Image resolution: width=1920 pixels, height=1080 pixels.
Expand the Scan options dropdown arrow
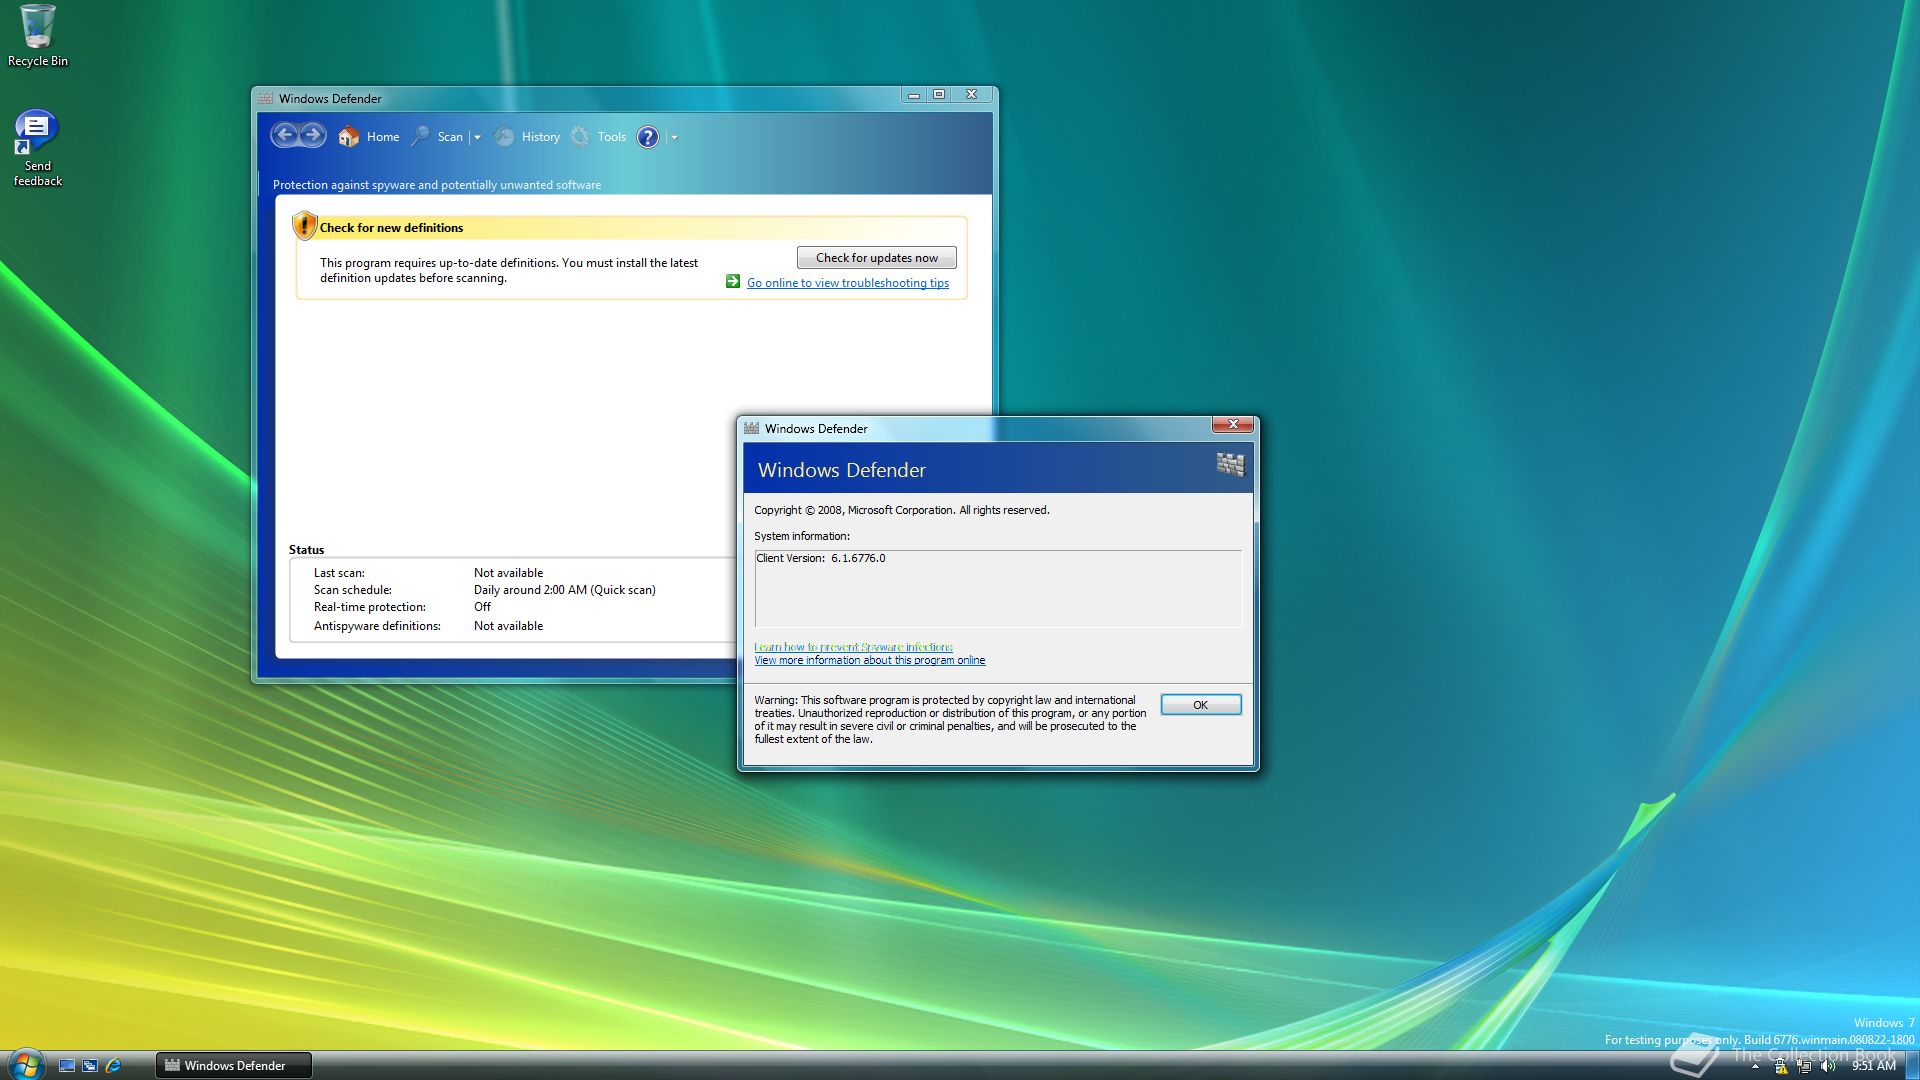pyautogui.click(x=477, y=138)
